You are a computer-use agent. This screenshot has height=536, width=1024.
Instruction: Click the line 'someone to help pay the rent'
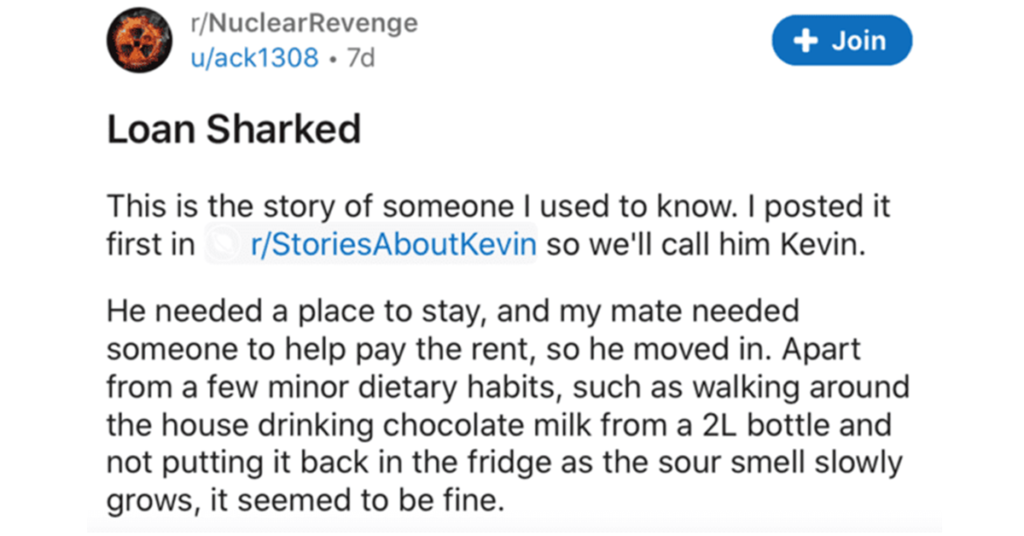483,349
